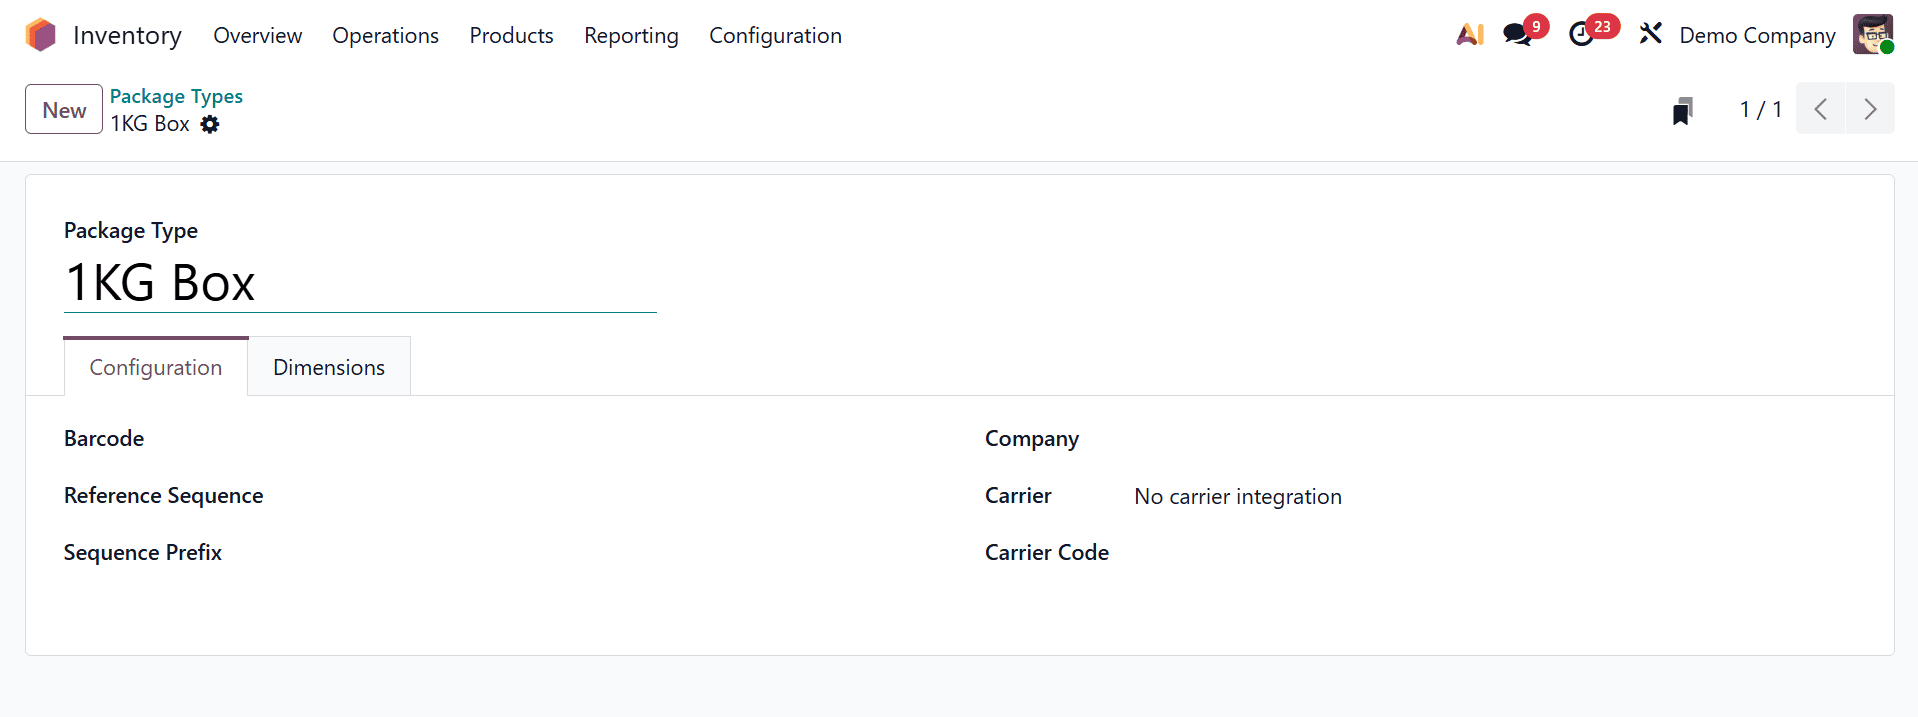Switch to the Dimensions tab

tap(329, 367)
